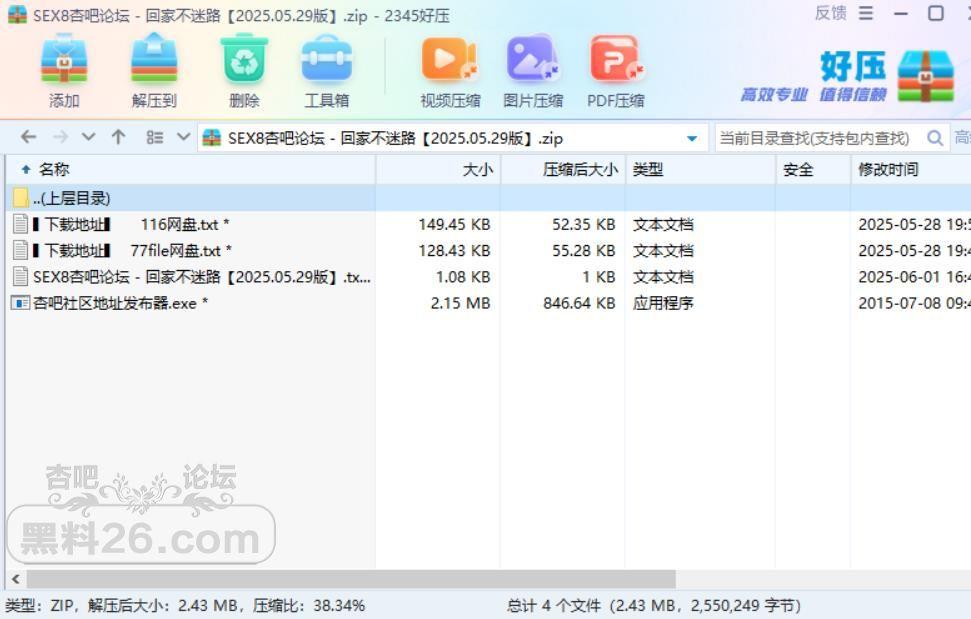971x619 pixels.
Task: Sort by 压缩后大小 column header
Action: coord(562,169)
